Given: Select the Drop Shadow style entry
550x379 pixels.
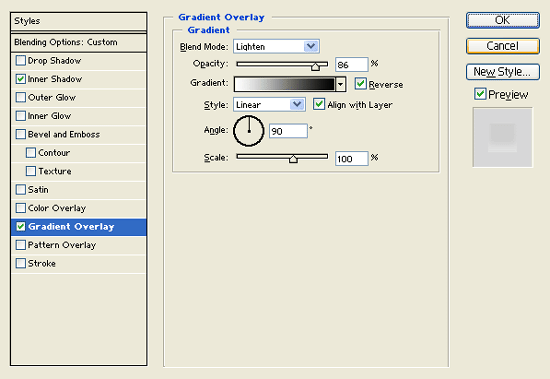Looking at the screenshot, I should 54,61.
